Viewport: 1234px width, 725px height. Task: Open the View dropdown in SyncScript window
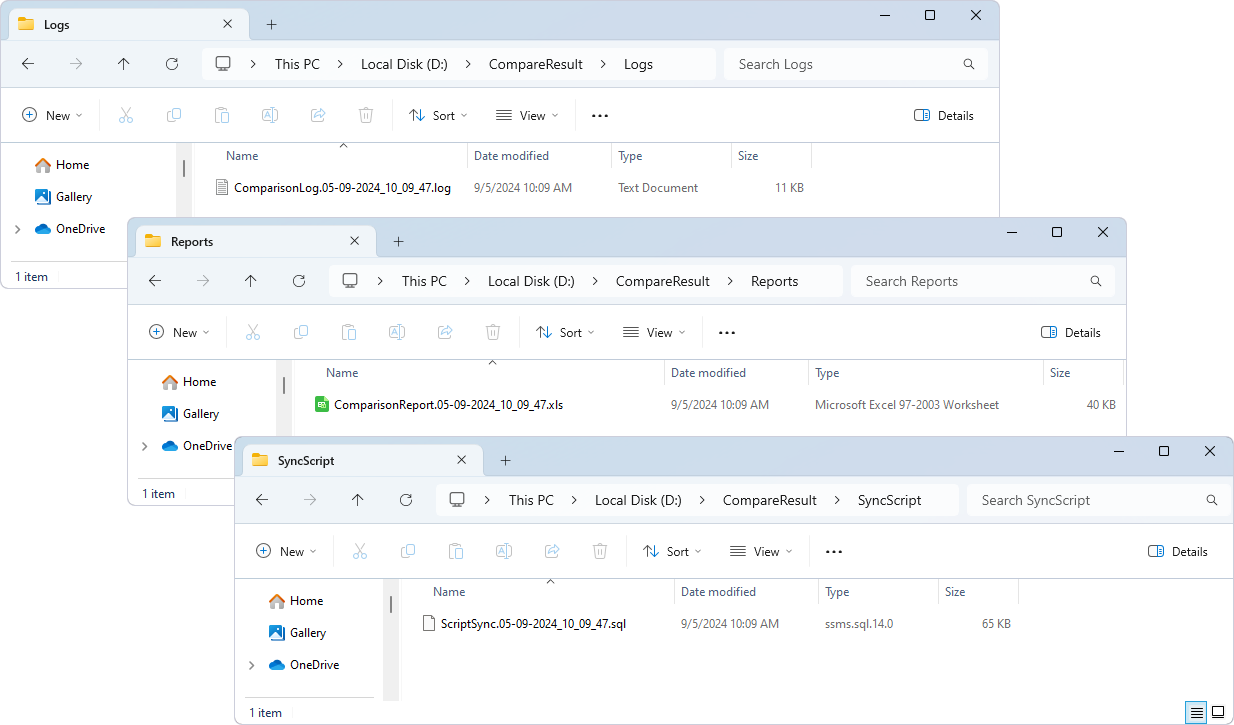(x=762, y=551)
